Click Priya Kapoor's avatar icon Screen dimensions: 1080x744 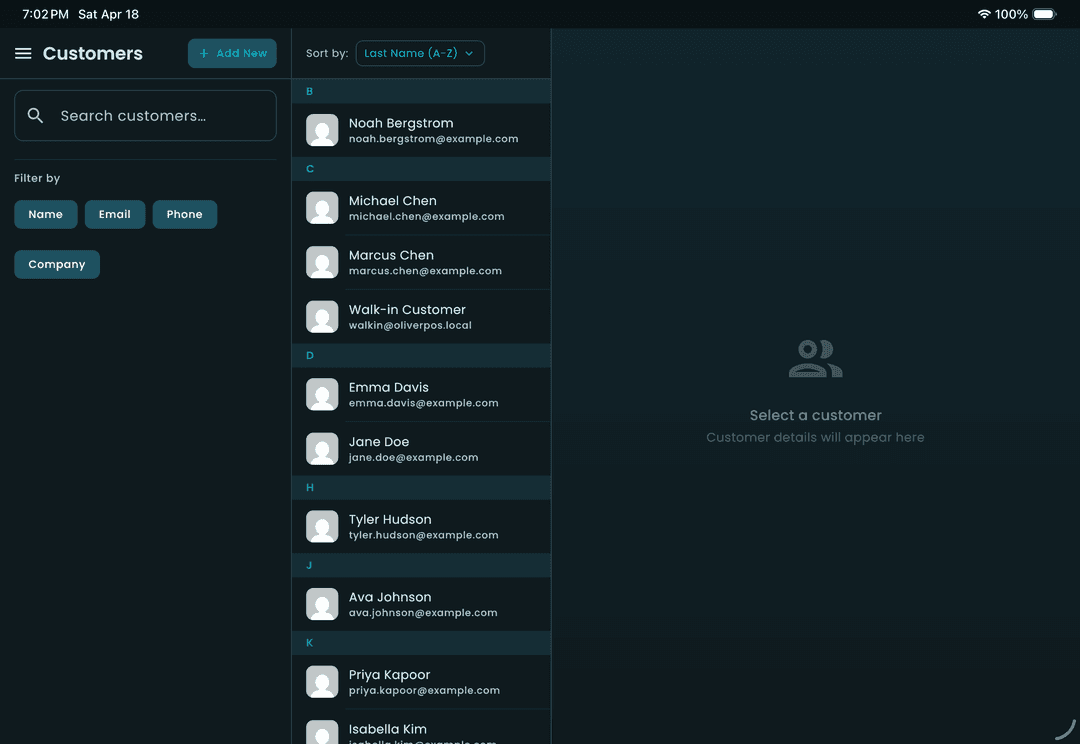tap(322, 682)
